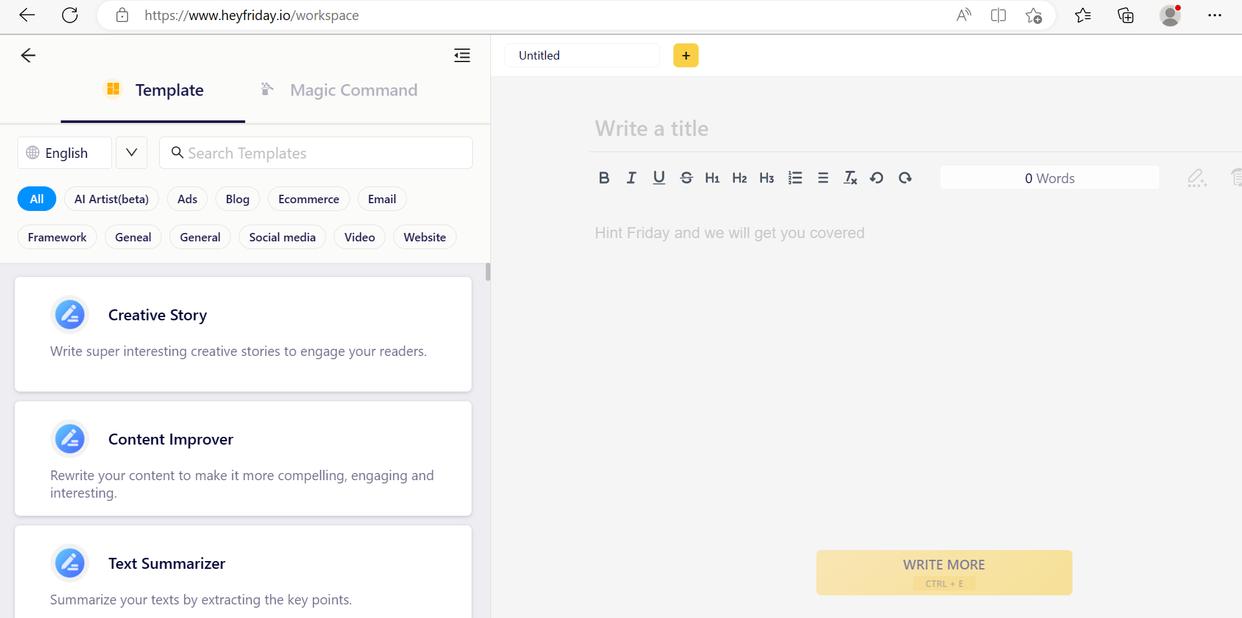
Task: Filter templates by AI Artist(beta)
Action: 112,199
